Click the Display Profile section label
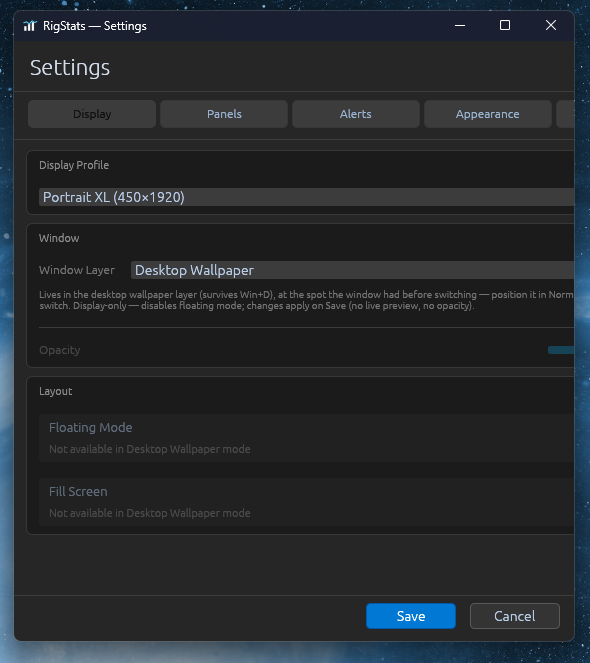 [74, 165]
